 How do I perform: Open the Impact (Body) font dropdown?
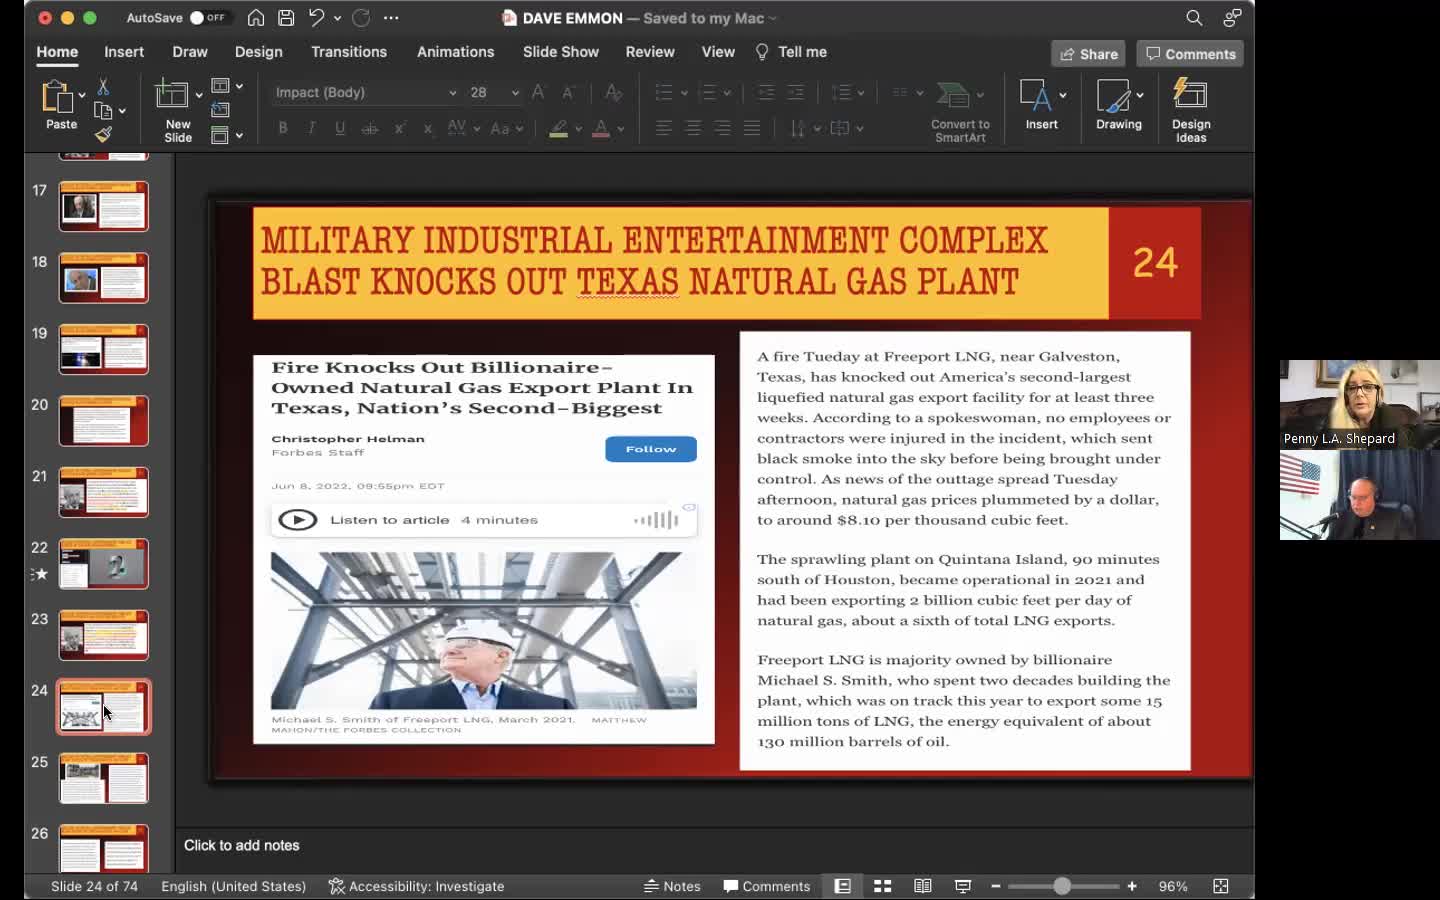452,92
